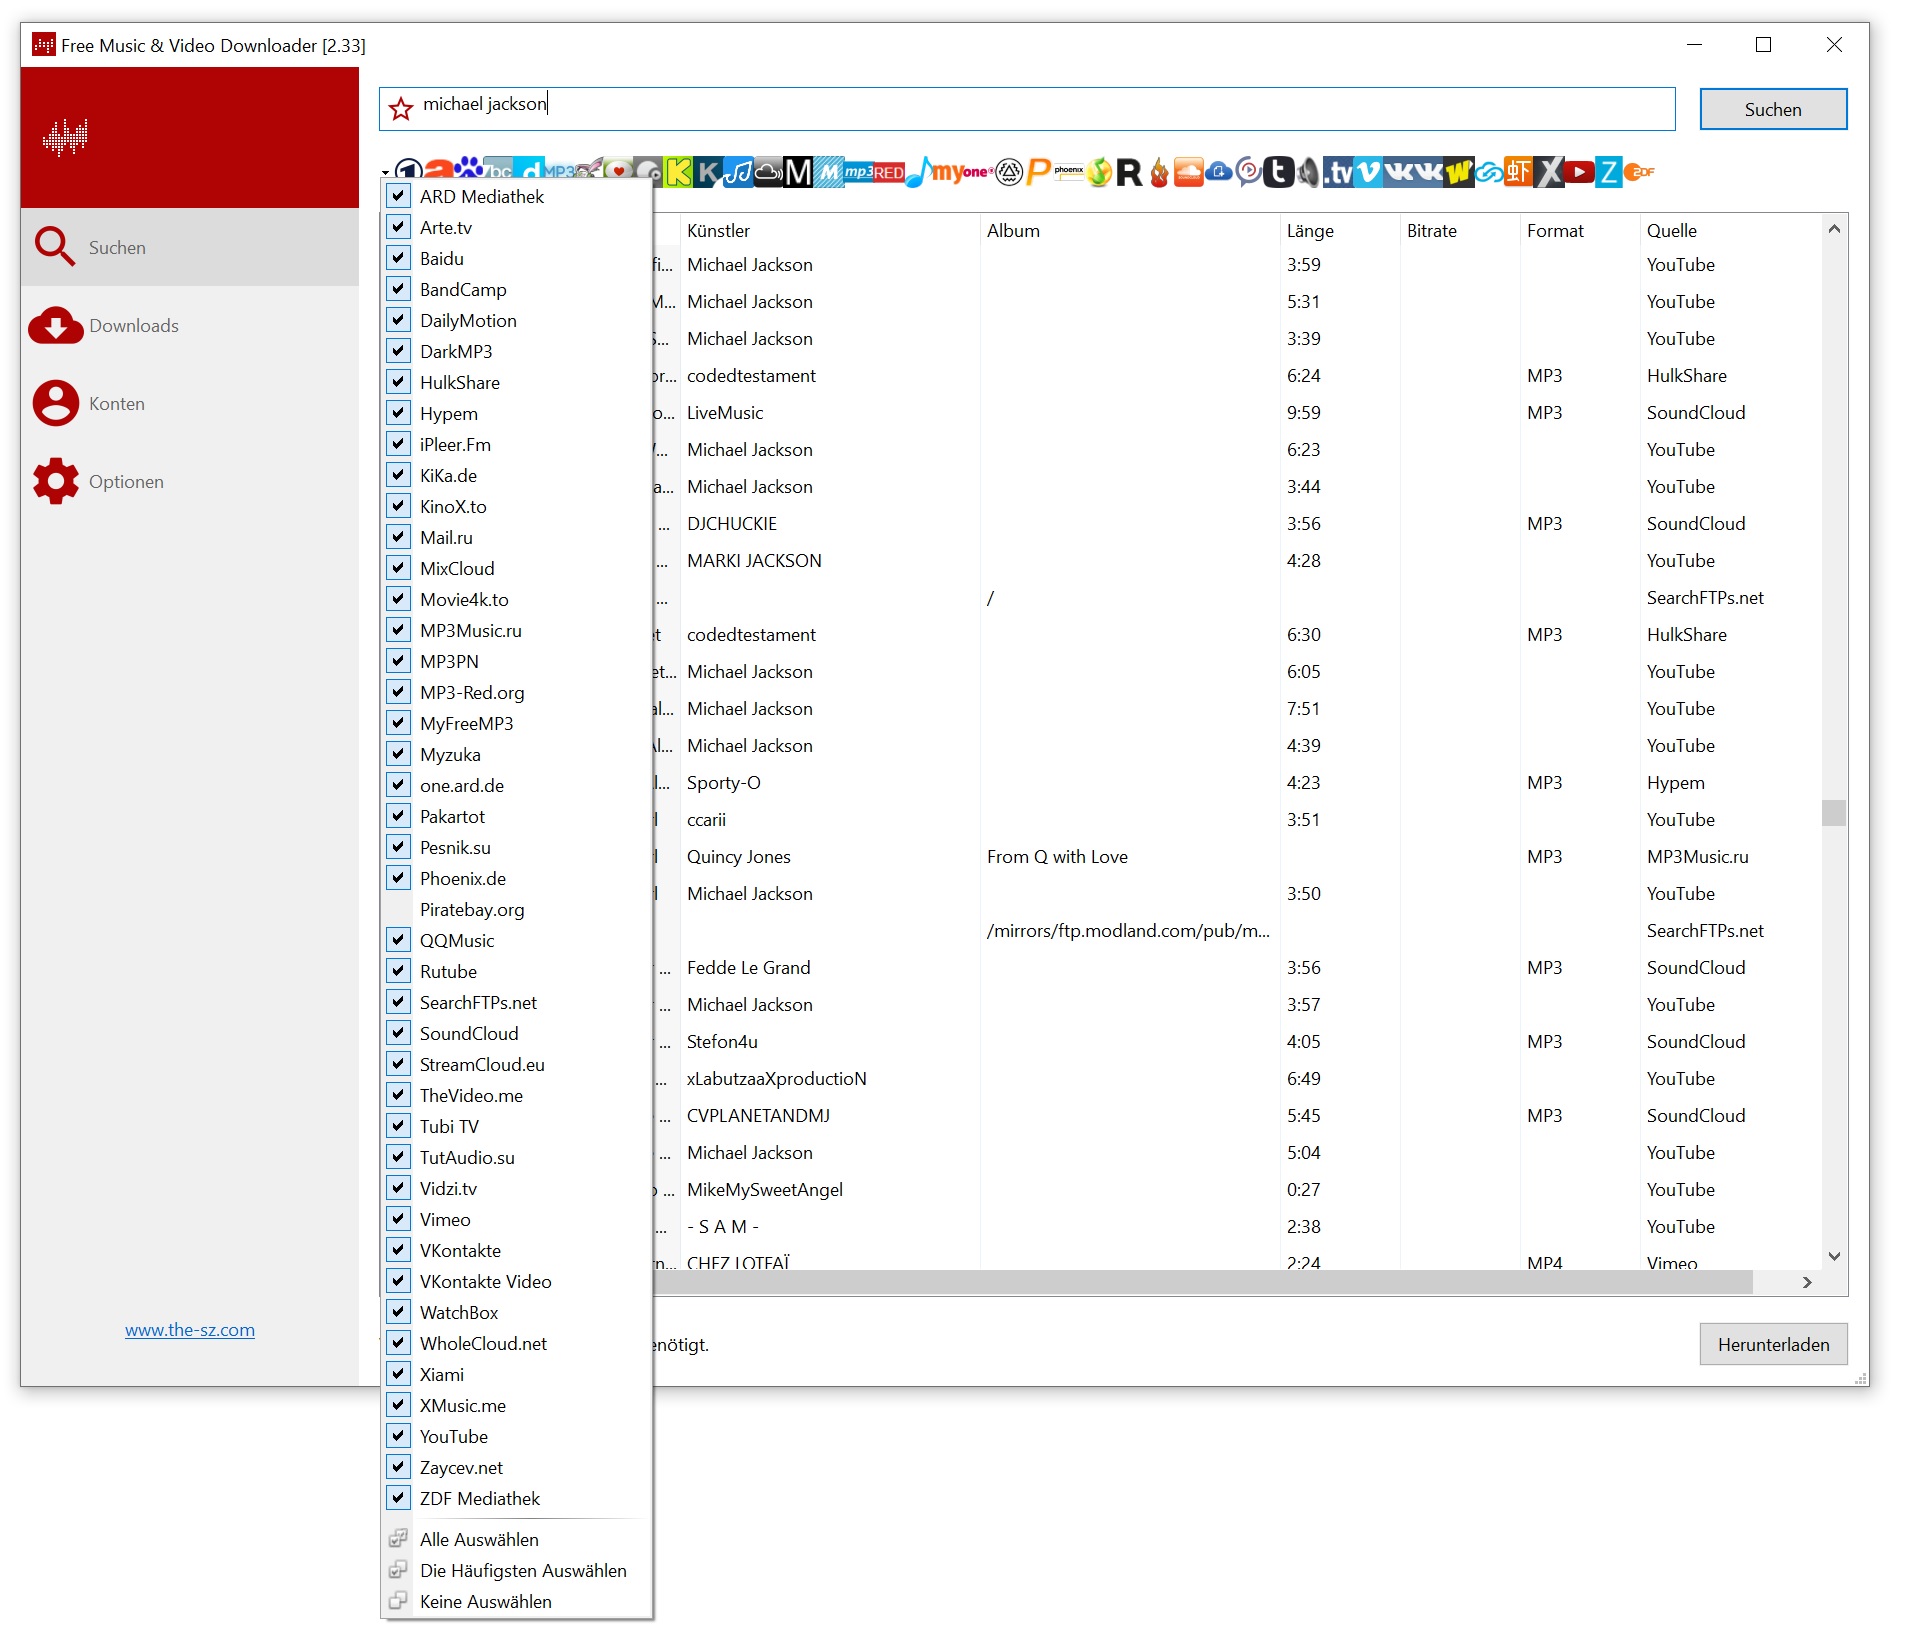Click the Vidzi .tv icon

(1338, 172)
